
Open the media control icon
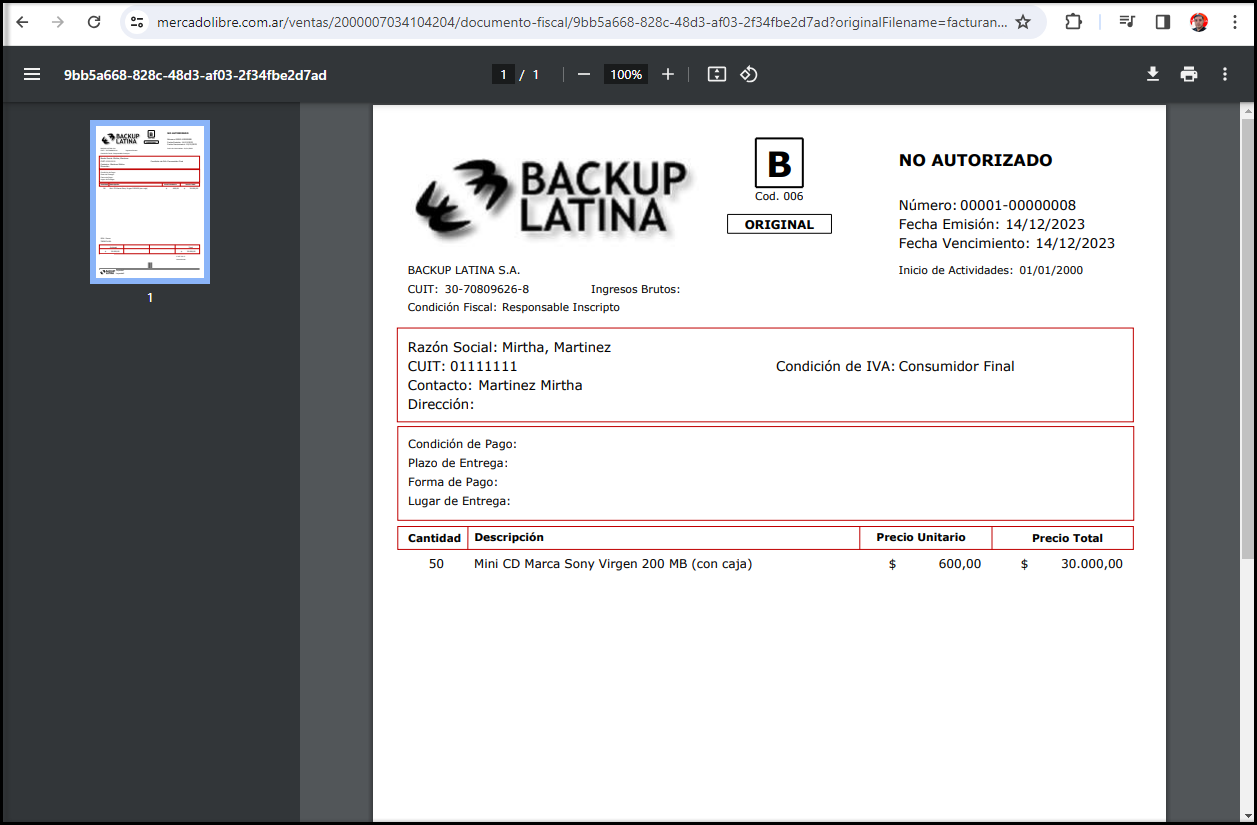(1127, 22)
